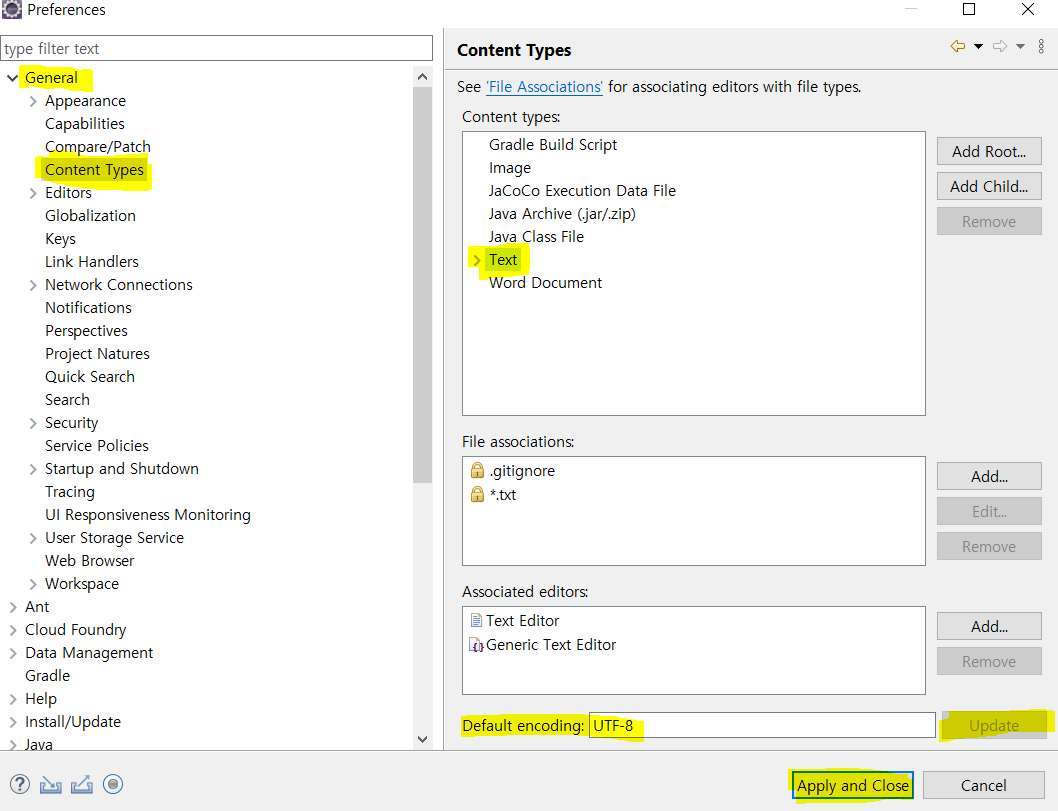Screen dimensions: 1058x811
Task: Select Web Browser in the tree
Action: click(x=90, y=561)
